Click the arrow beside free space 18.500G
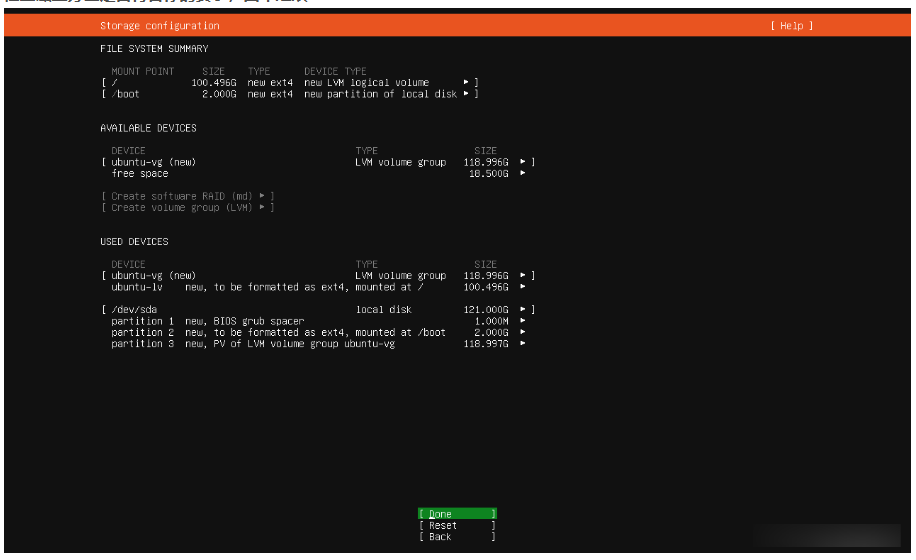The width and height of the screenshot is (916, 560). click(523, 173)
